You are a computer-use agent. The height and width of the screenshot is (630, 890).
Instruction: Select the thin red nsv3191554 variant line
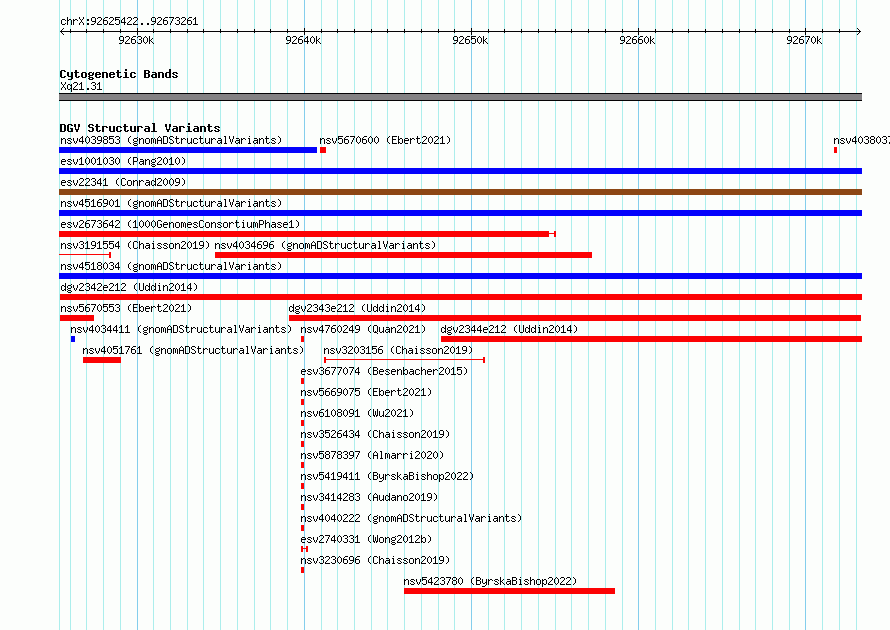click(x=85, y=255)
